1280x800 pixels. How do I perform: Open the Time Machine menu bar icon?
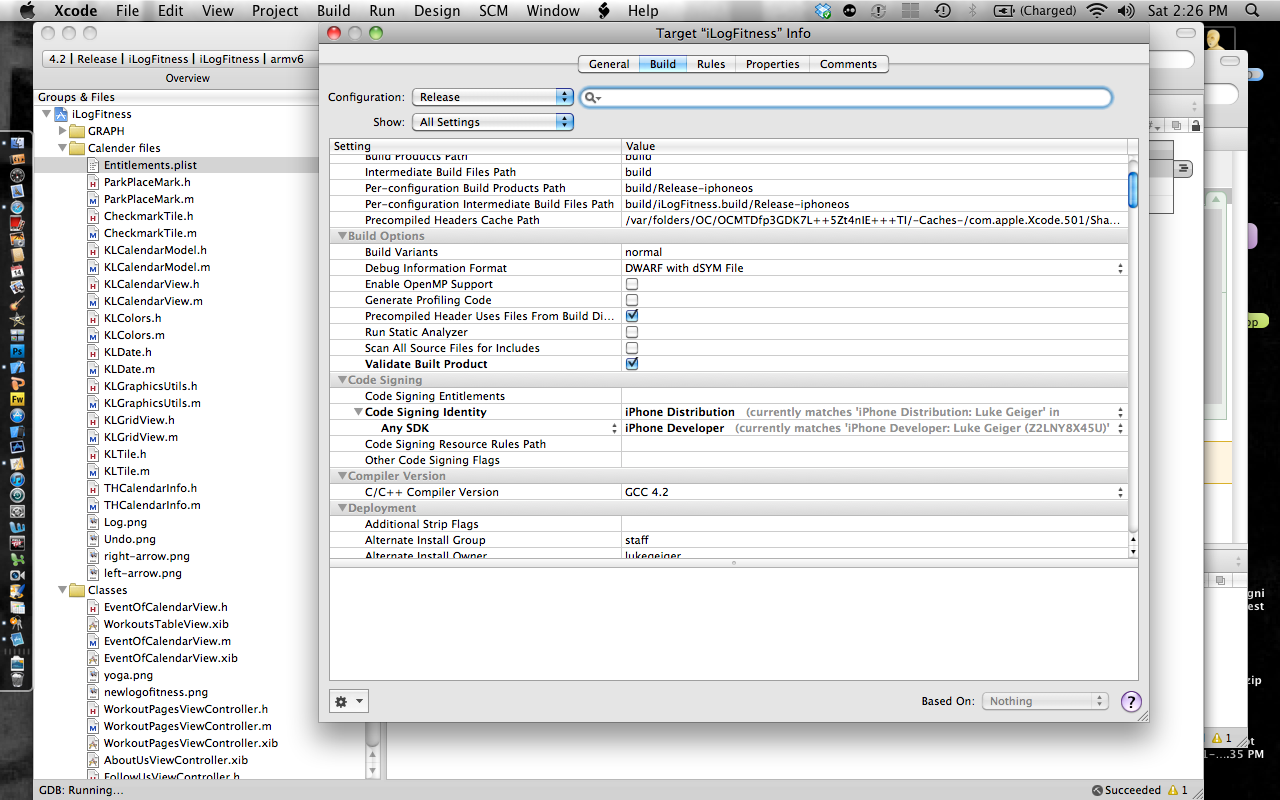[943, 11]
